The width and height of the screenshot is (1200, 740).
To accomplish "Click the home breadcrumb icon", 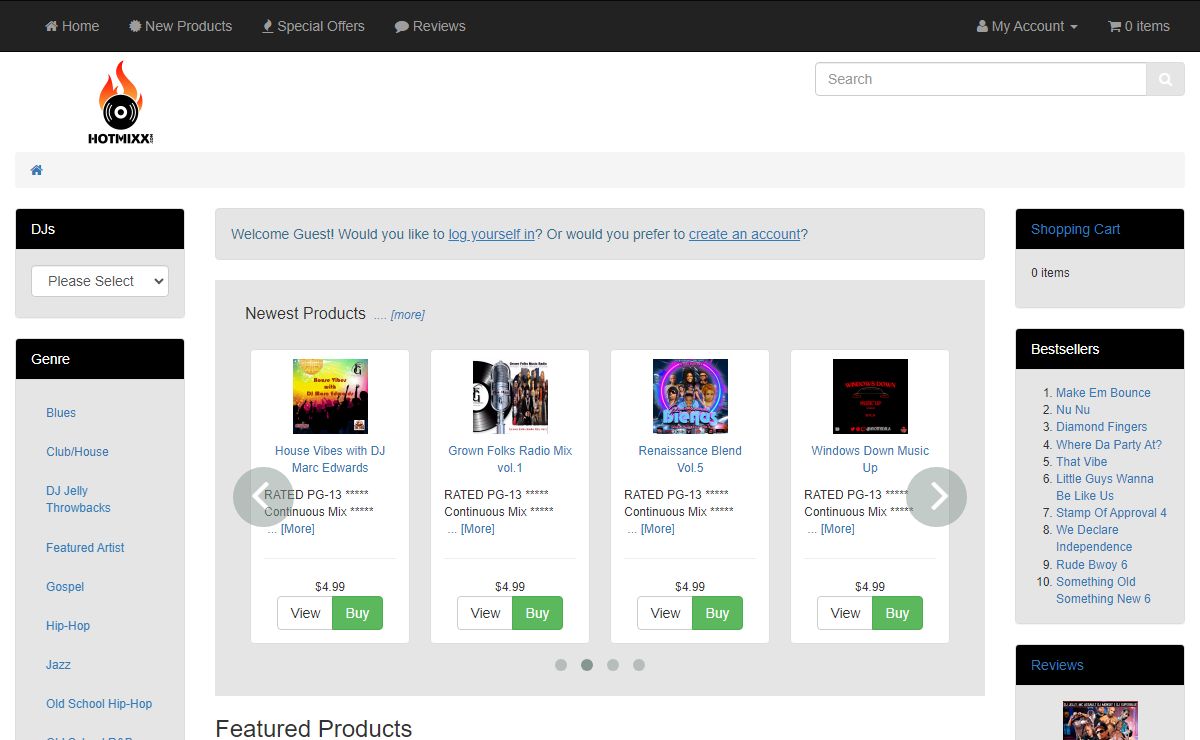I will [37, 170].
